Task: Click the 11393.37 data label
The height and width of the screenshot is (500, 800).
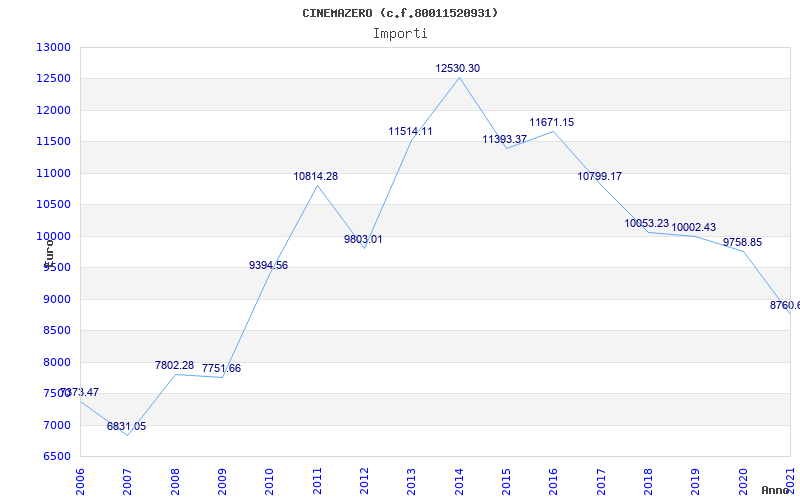Action: click(x=505, y=139)
